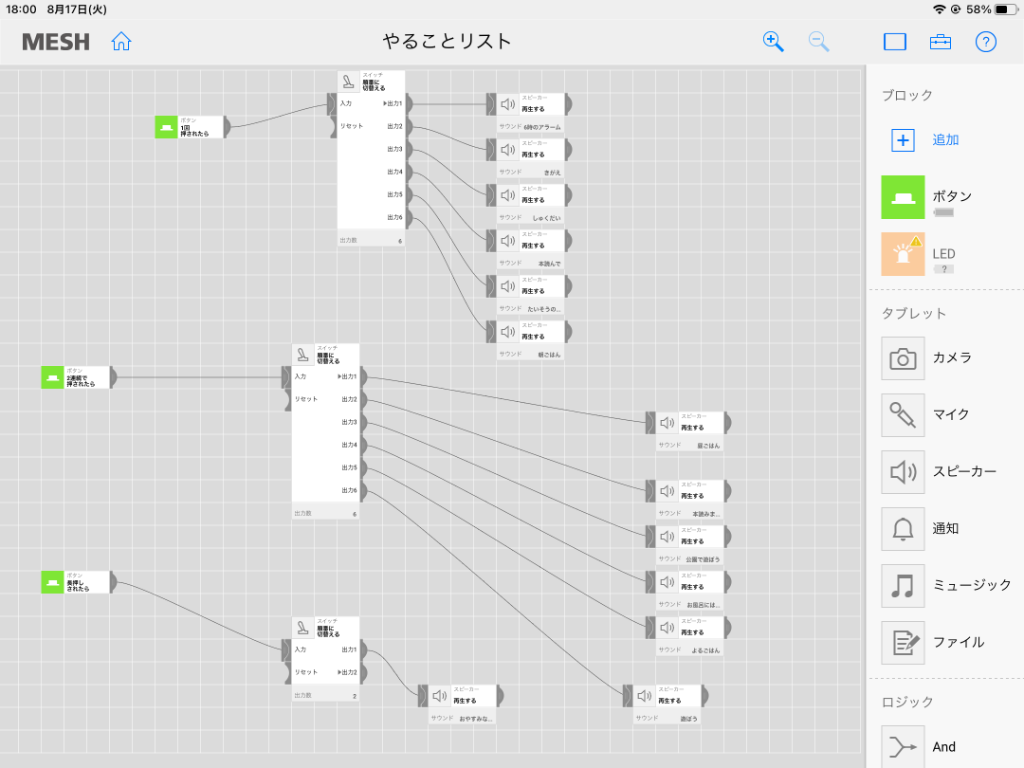Tap the やることリスト recipe title

click(447, 41)
